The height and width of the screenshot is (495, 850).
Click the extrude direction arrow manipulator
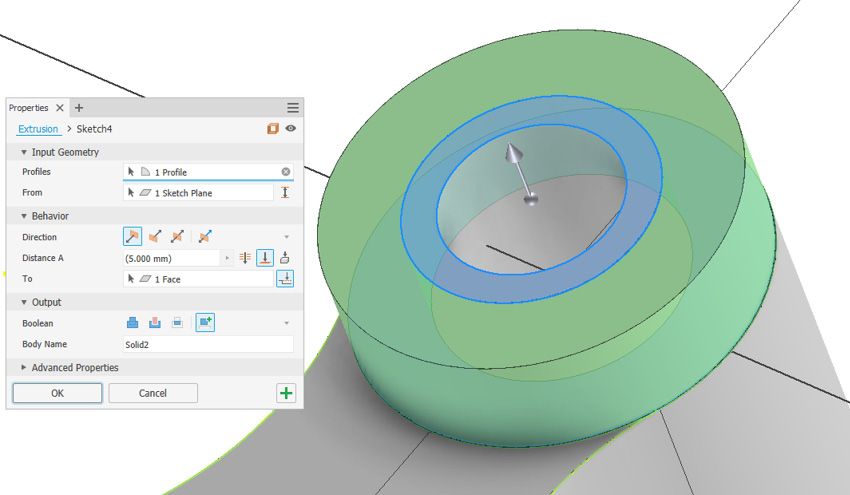click(x=513, y=154)
